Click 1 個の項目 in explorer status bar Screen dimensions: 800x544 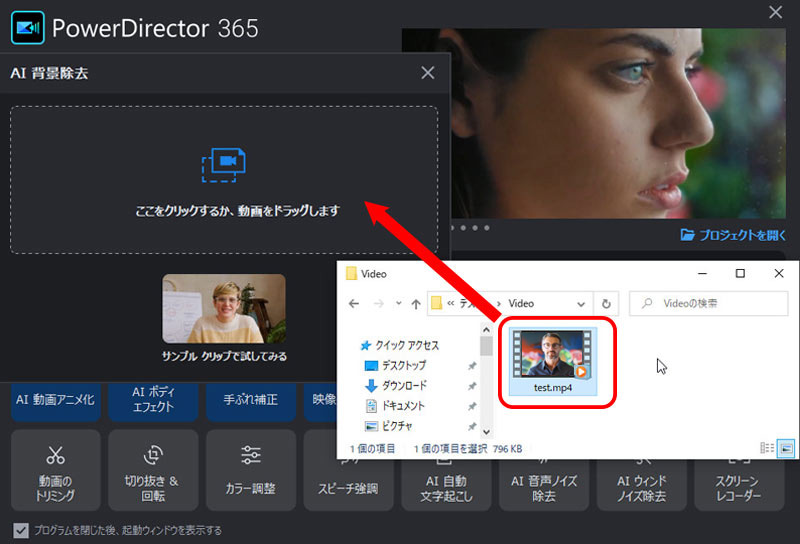372,449
